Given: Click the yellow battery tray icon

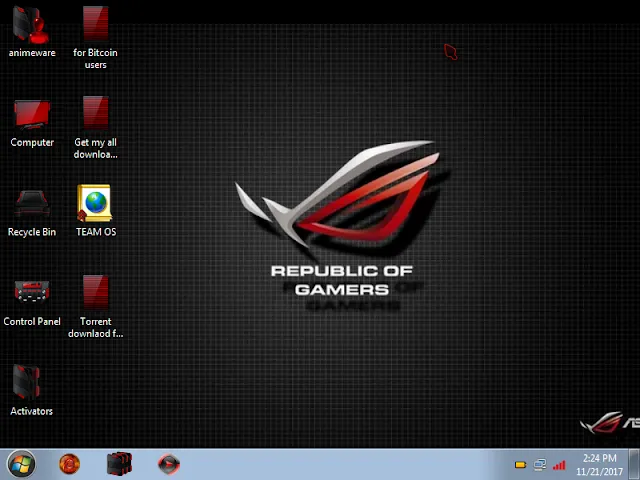Looking at the screenshot, I should point(520,464).
